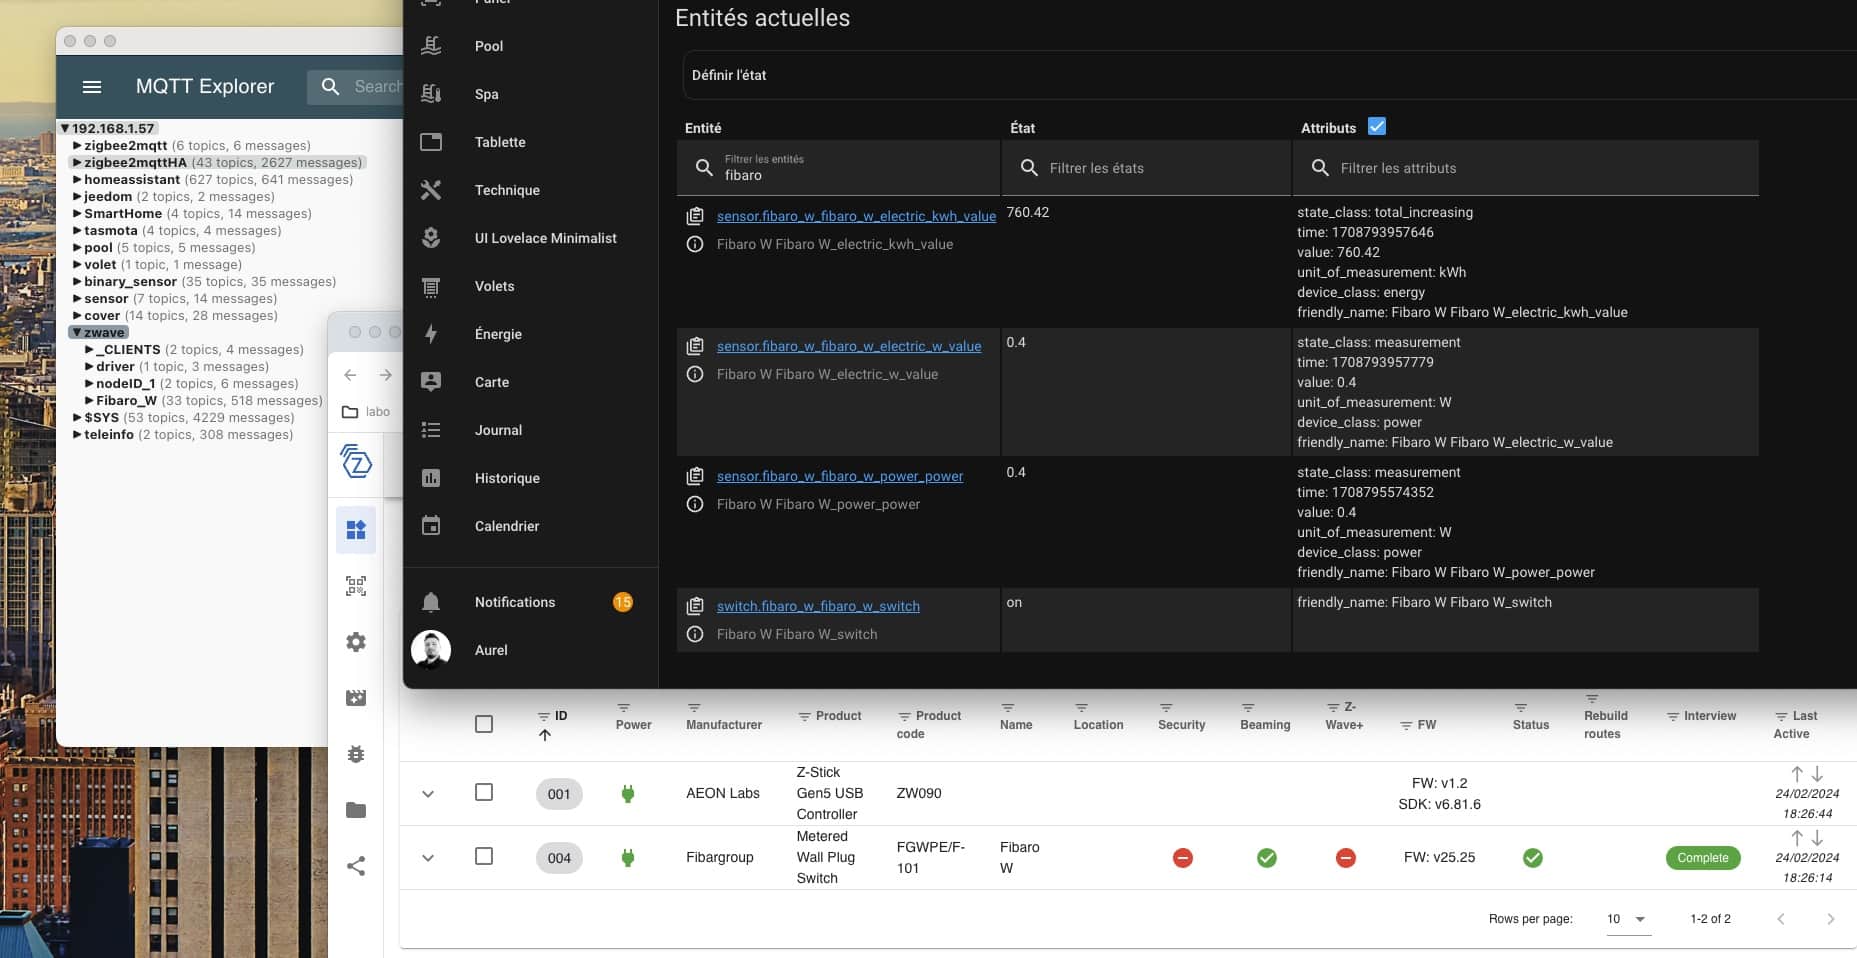Expand $SYS topic in MQTT Explorer
The height and width of the screenshot is (958, 1857).
pos(77,418)
